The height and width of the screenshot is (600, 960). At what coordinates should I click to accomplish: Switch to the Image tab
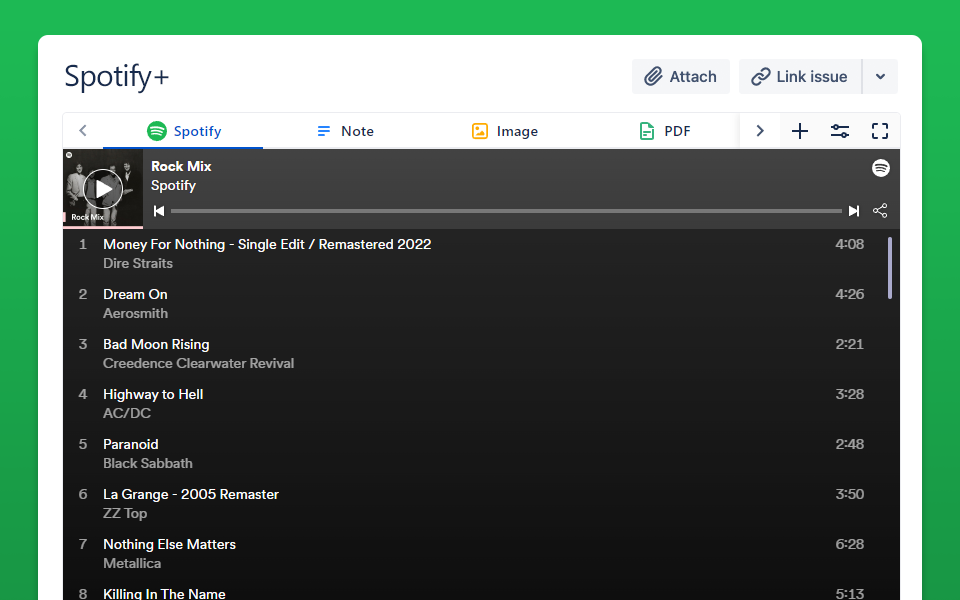click(x=505, y=131)
